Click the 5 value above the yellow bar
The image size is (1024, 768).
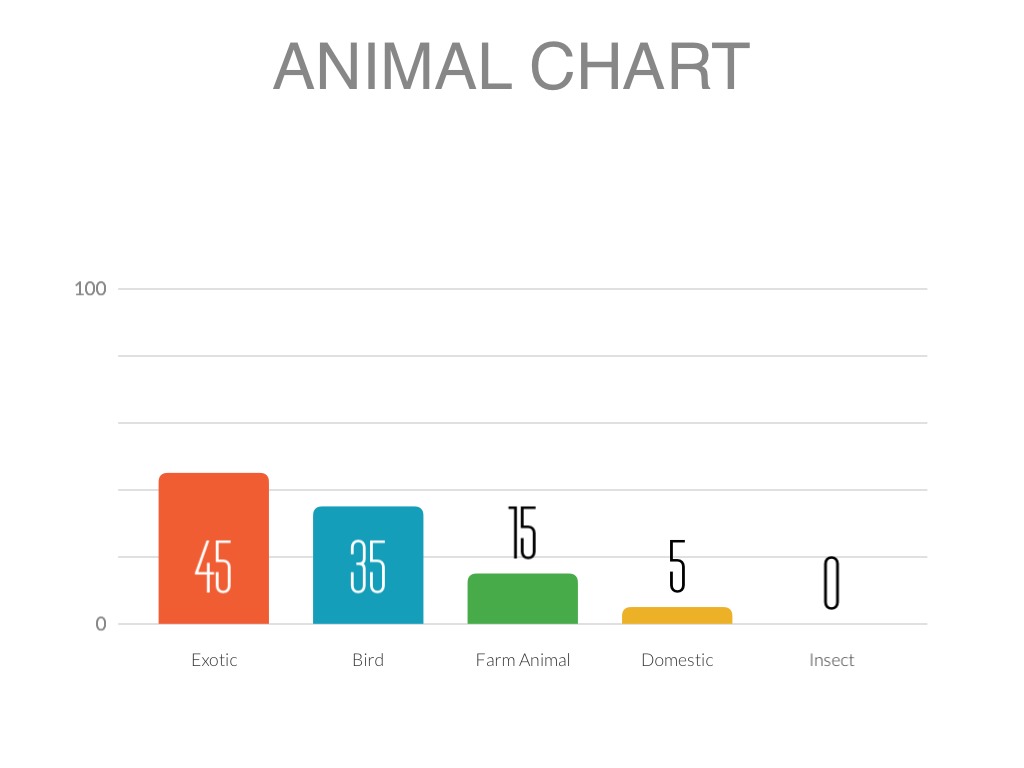tap(677, 565)
